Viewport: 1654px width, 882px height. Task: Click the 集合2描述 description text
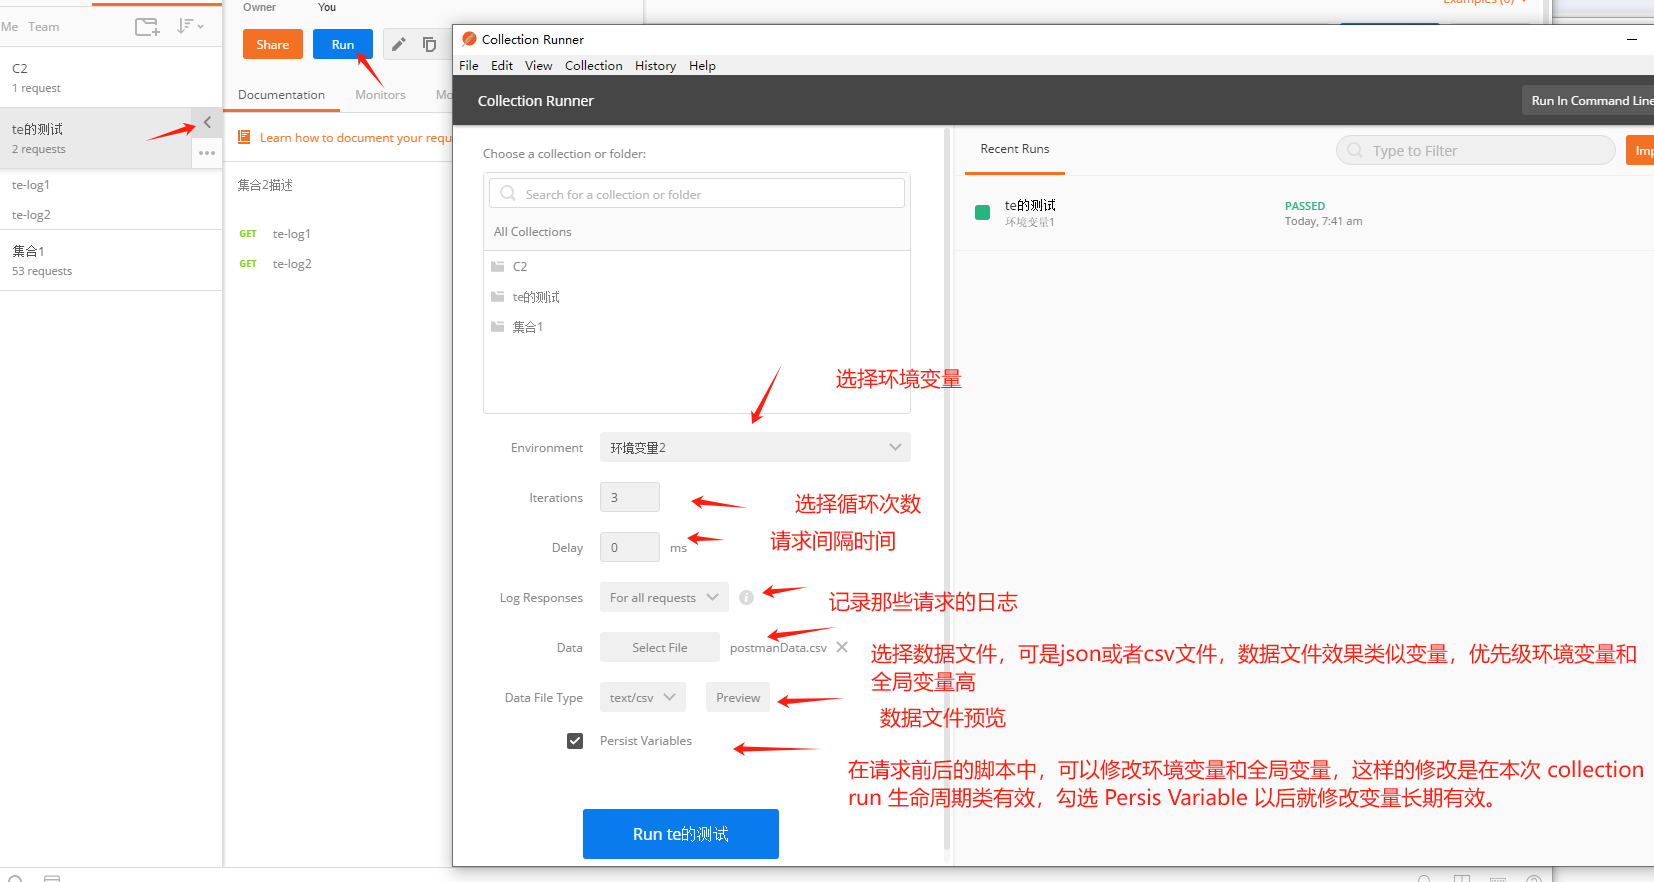click(265, 185)
